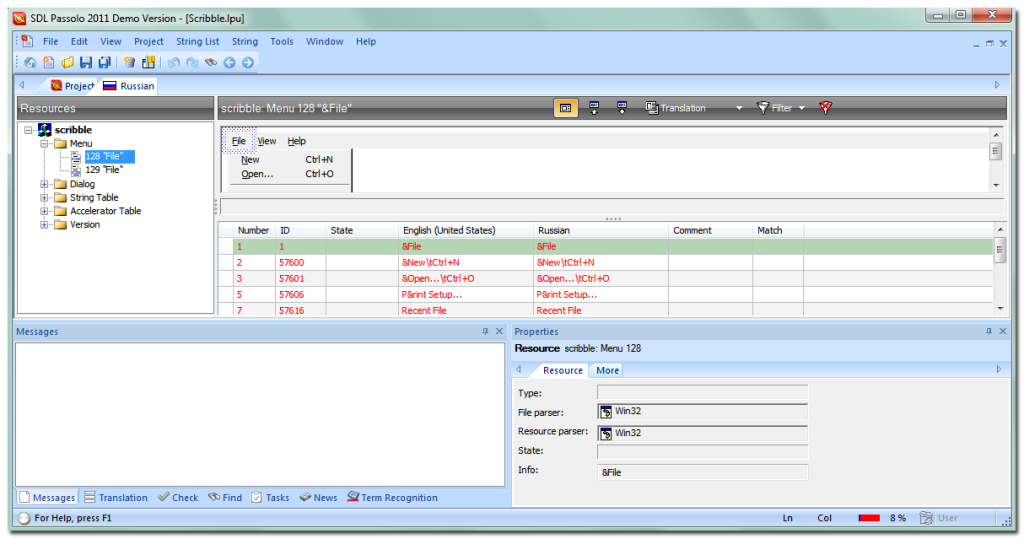Collapse the scribble tree root node

pos(28,130)
